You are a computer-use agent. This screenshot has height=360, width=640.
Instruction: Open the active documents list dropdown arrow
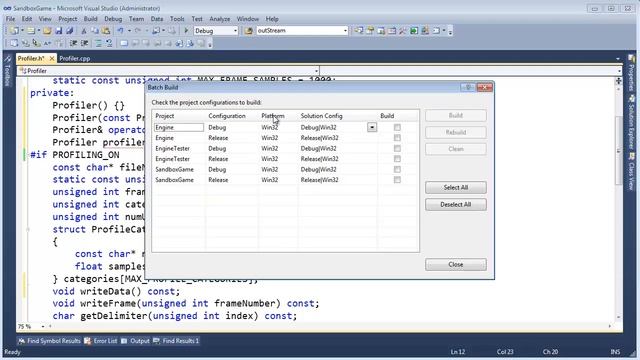[x=618, y=59]
